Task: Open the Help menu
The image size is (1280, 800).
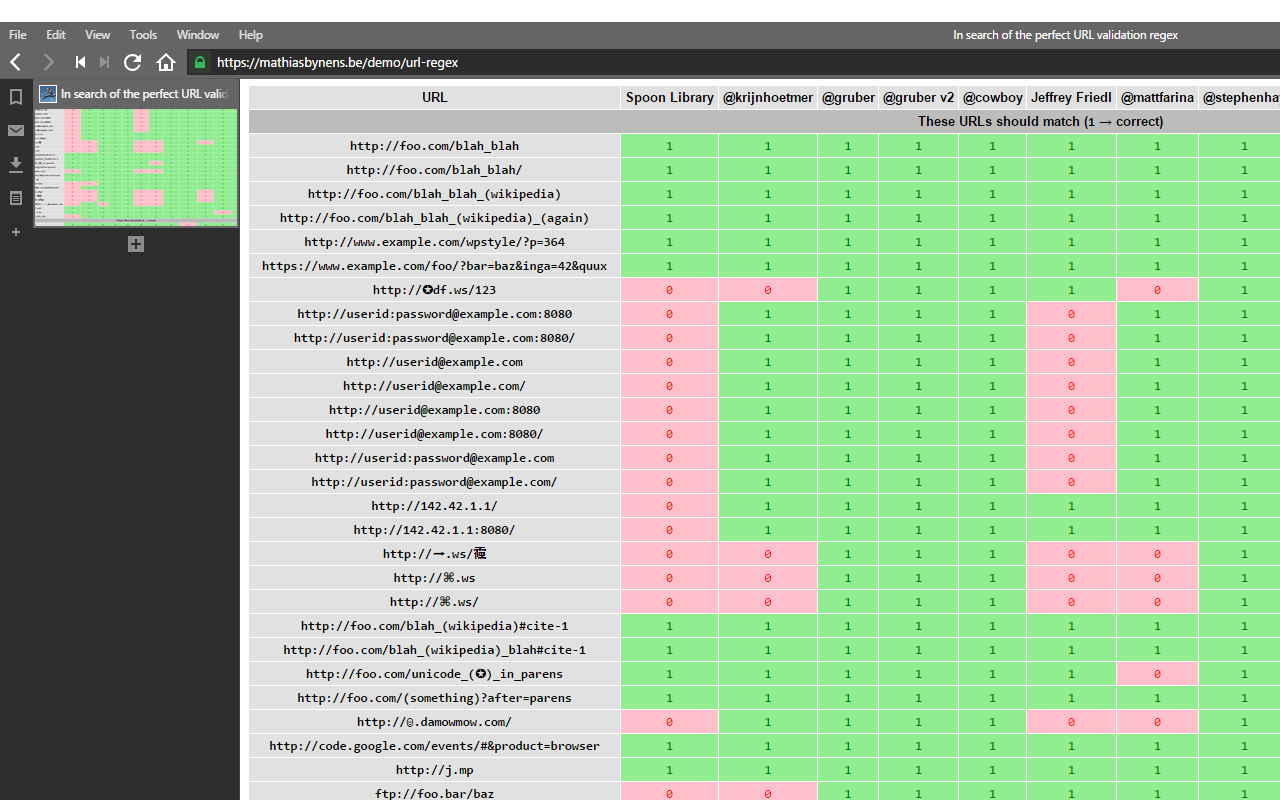Action: pyautogui.click(x=251, y=35)
